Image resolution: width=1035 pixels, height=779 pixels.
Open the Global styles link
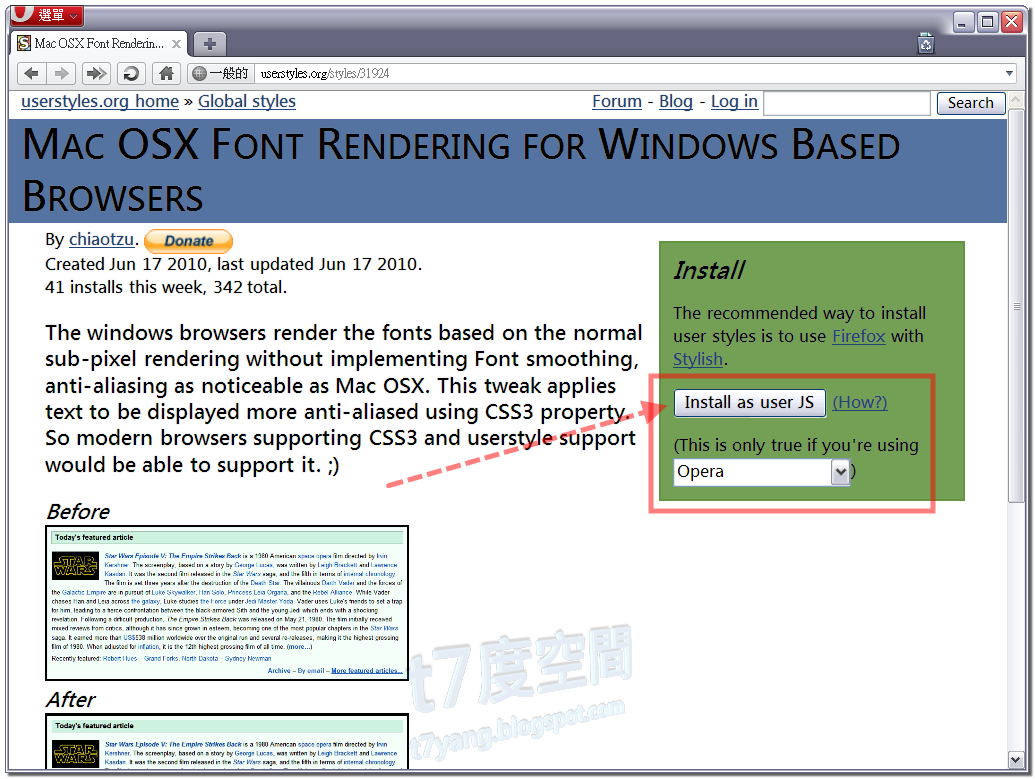[247, 102]
